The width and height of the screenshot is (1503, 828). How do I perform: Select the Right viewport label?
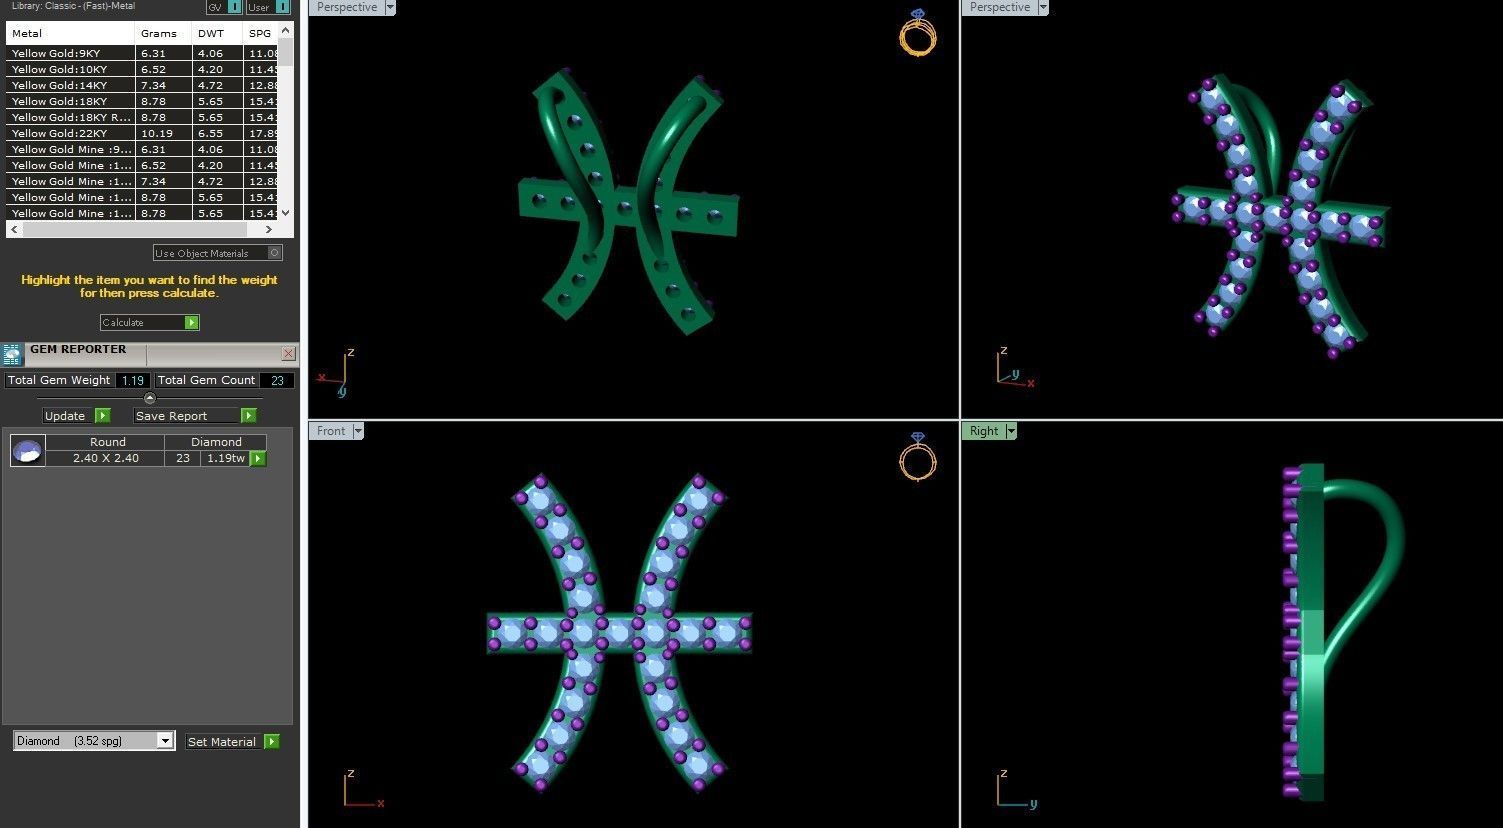(984, 431)
